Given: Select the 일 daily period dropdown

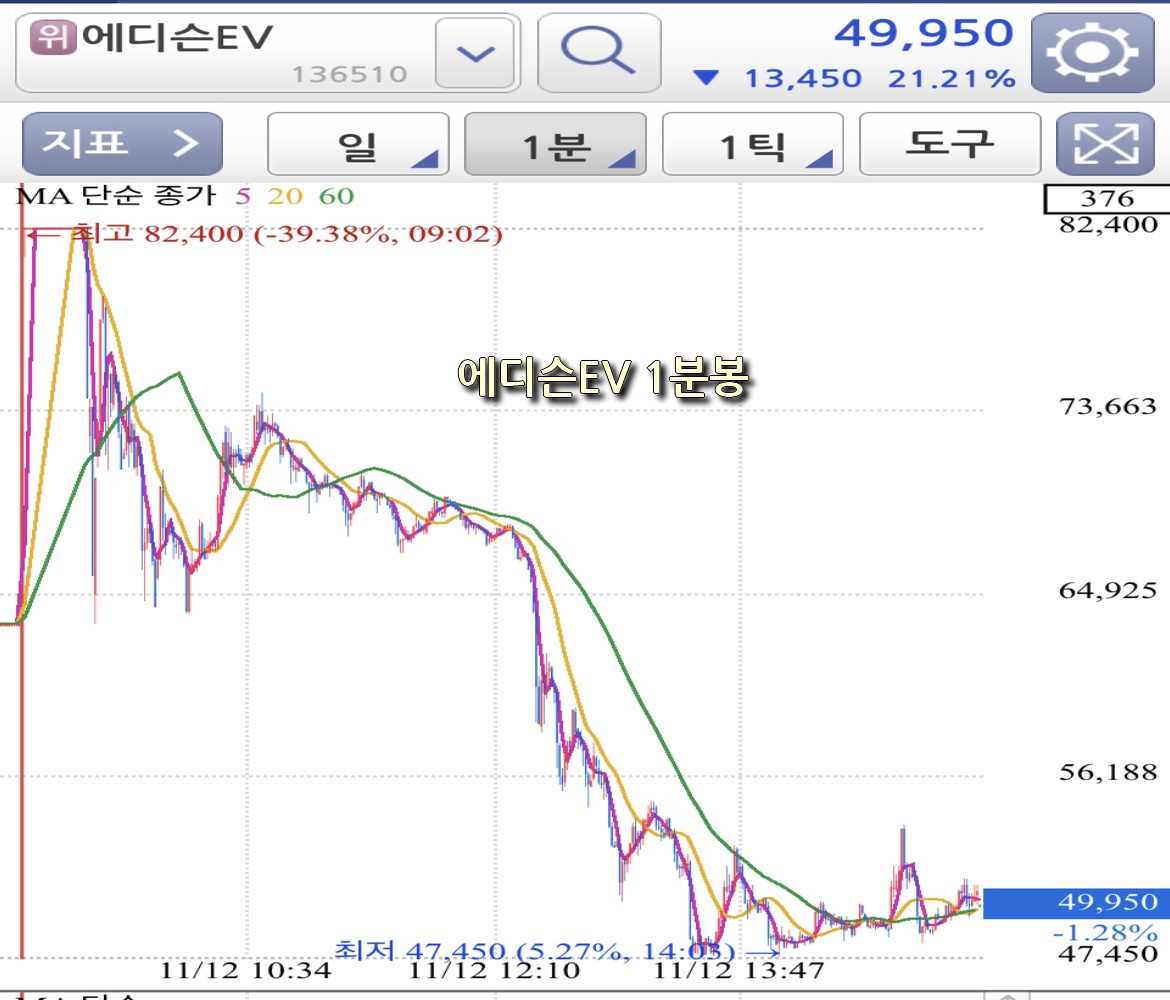Looking at the screenshot, I should [358, 144].
